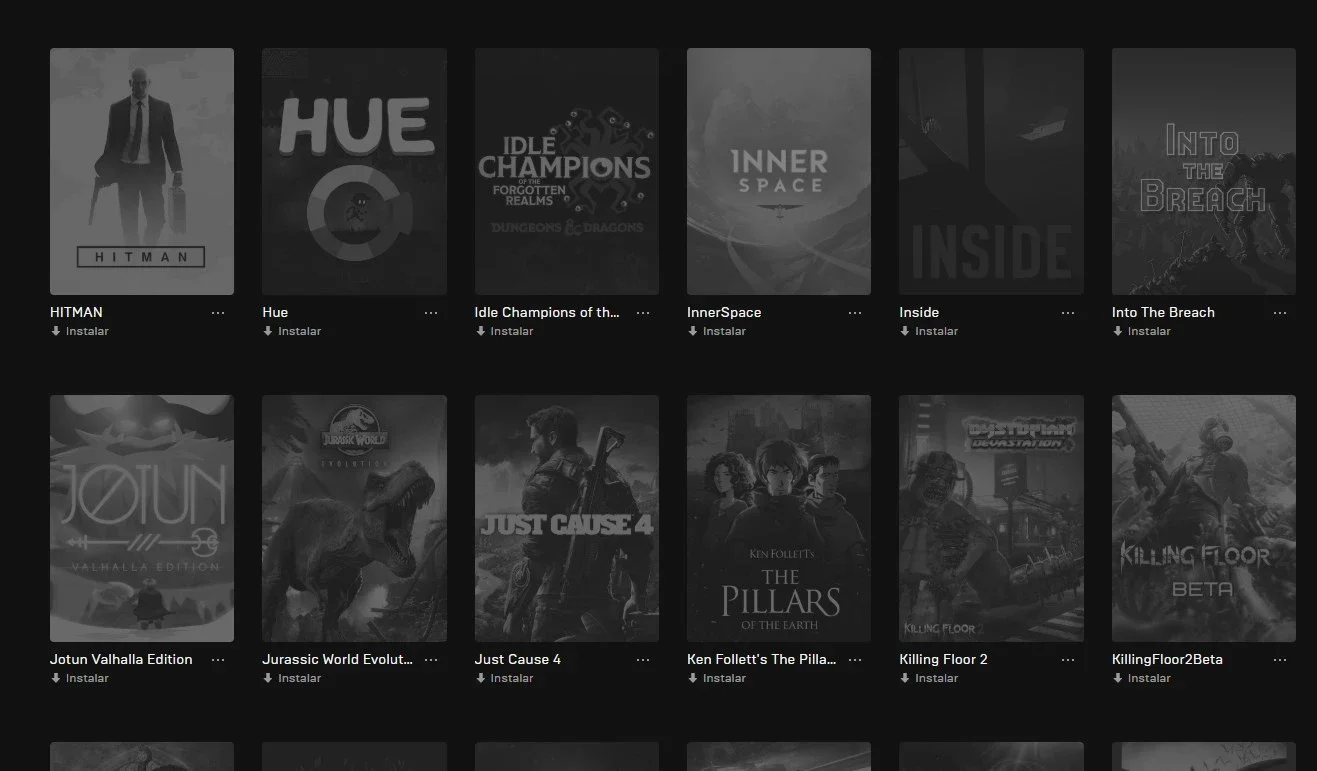Choose The Pillars of the Earth cover
The width and height of the screenshot is (1317, 771).
[x=779, y=518]
